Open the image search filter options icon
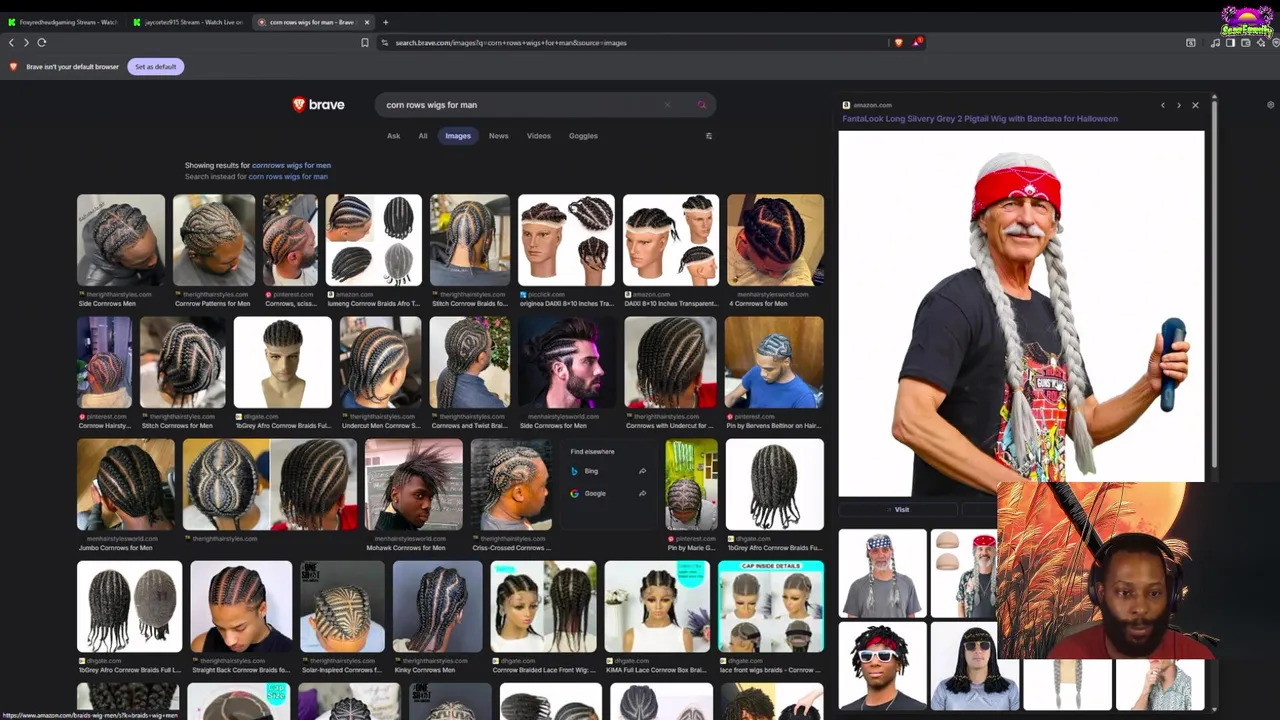Image resolution: width=1280 pixels, height=720 pixels. (709, 136)
